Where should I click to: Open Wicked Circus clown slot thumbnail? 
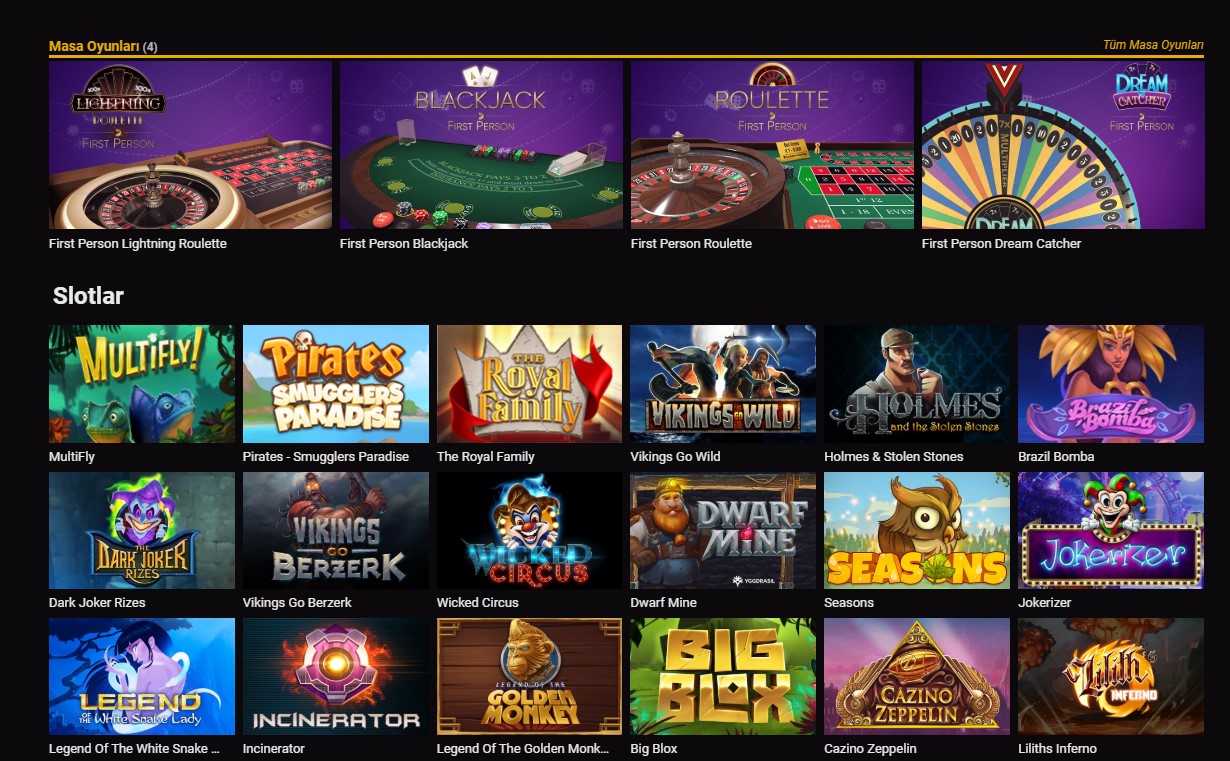(529, 530)
